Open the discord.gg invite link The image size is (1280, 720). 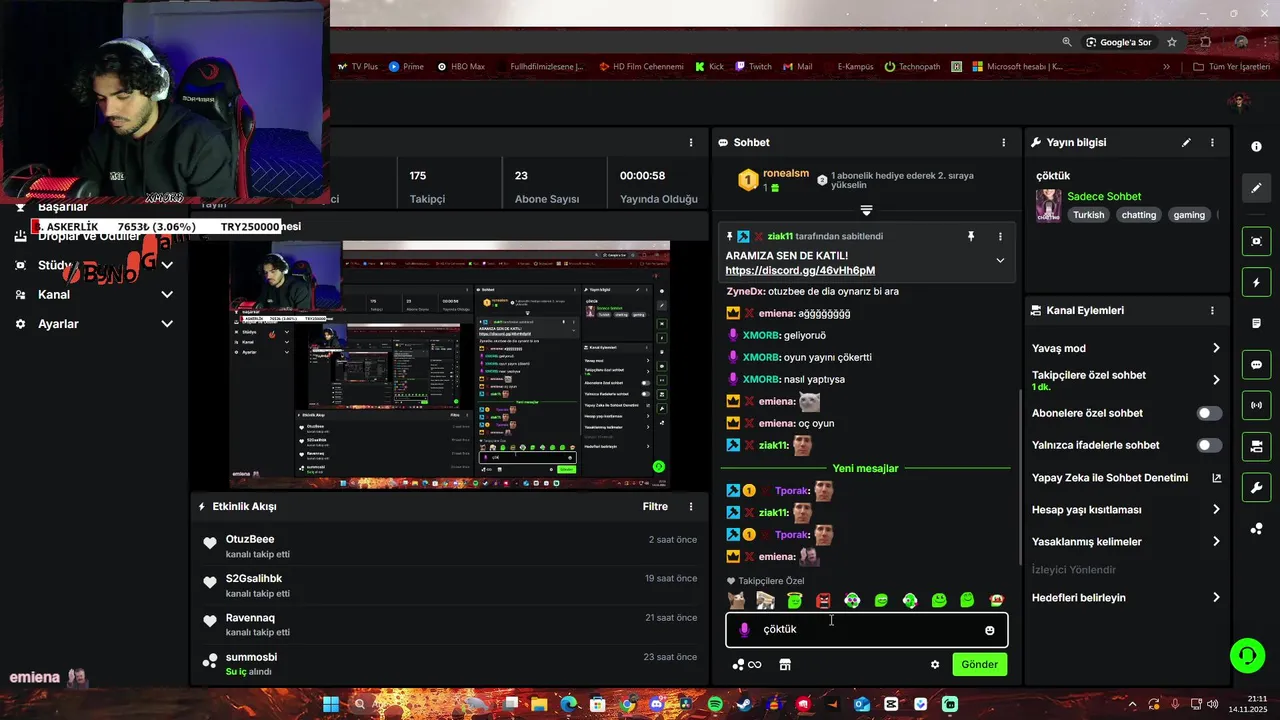tap(800, 271)
